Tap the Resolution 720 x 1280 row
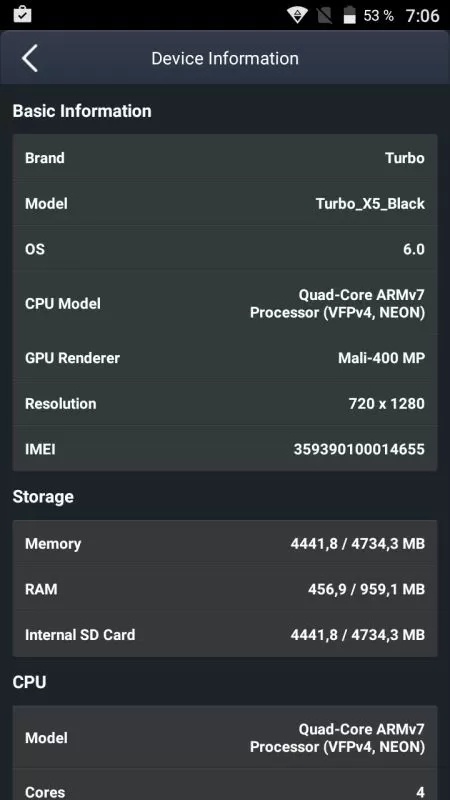Image resolution: width=450 pixels, height=800 pixels. coord(225,404)
